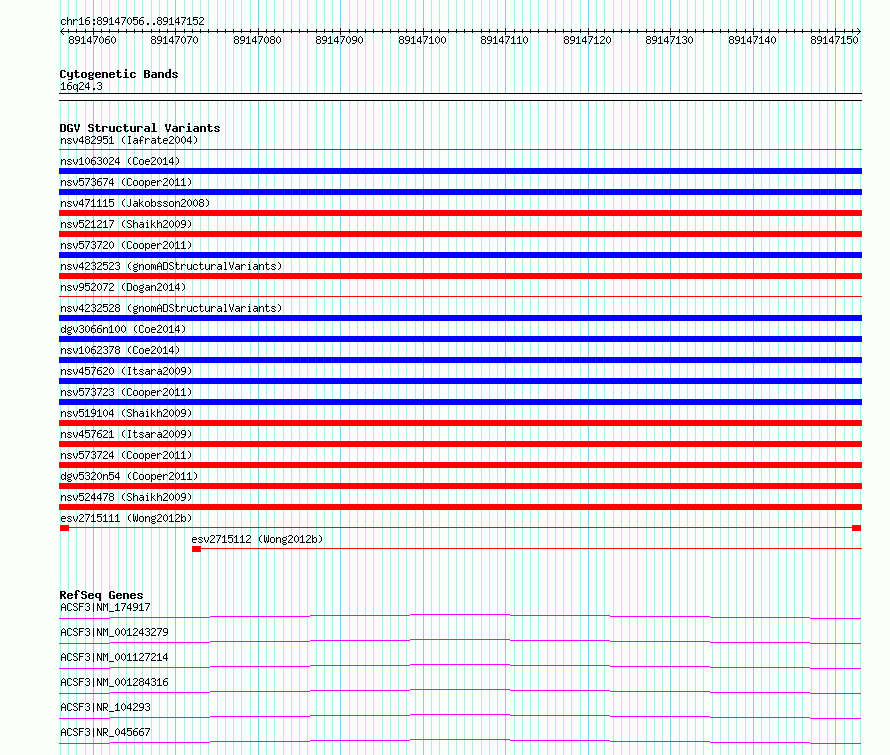Click variant label nsv519104 (Shaikh2009)
Screen dimensions: 890x755
[126, 413]
